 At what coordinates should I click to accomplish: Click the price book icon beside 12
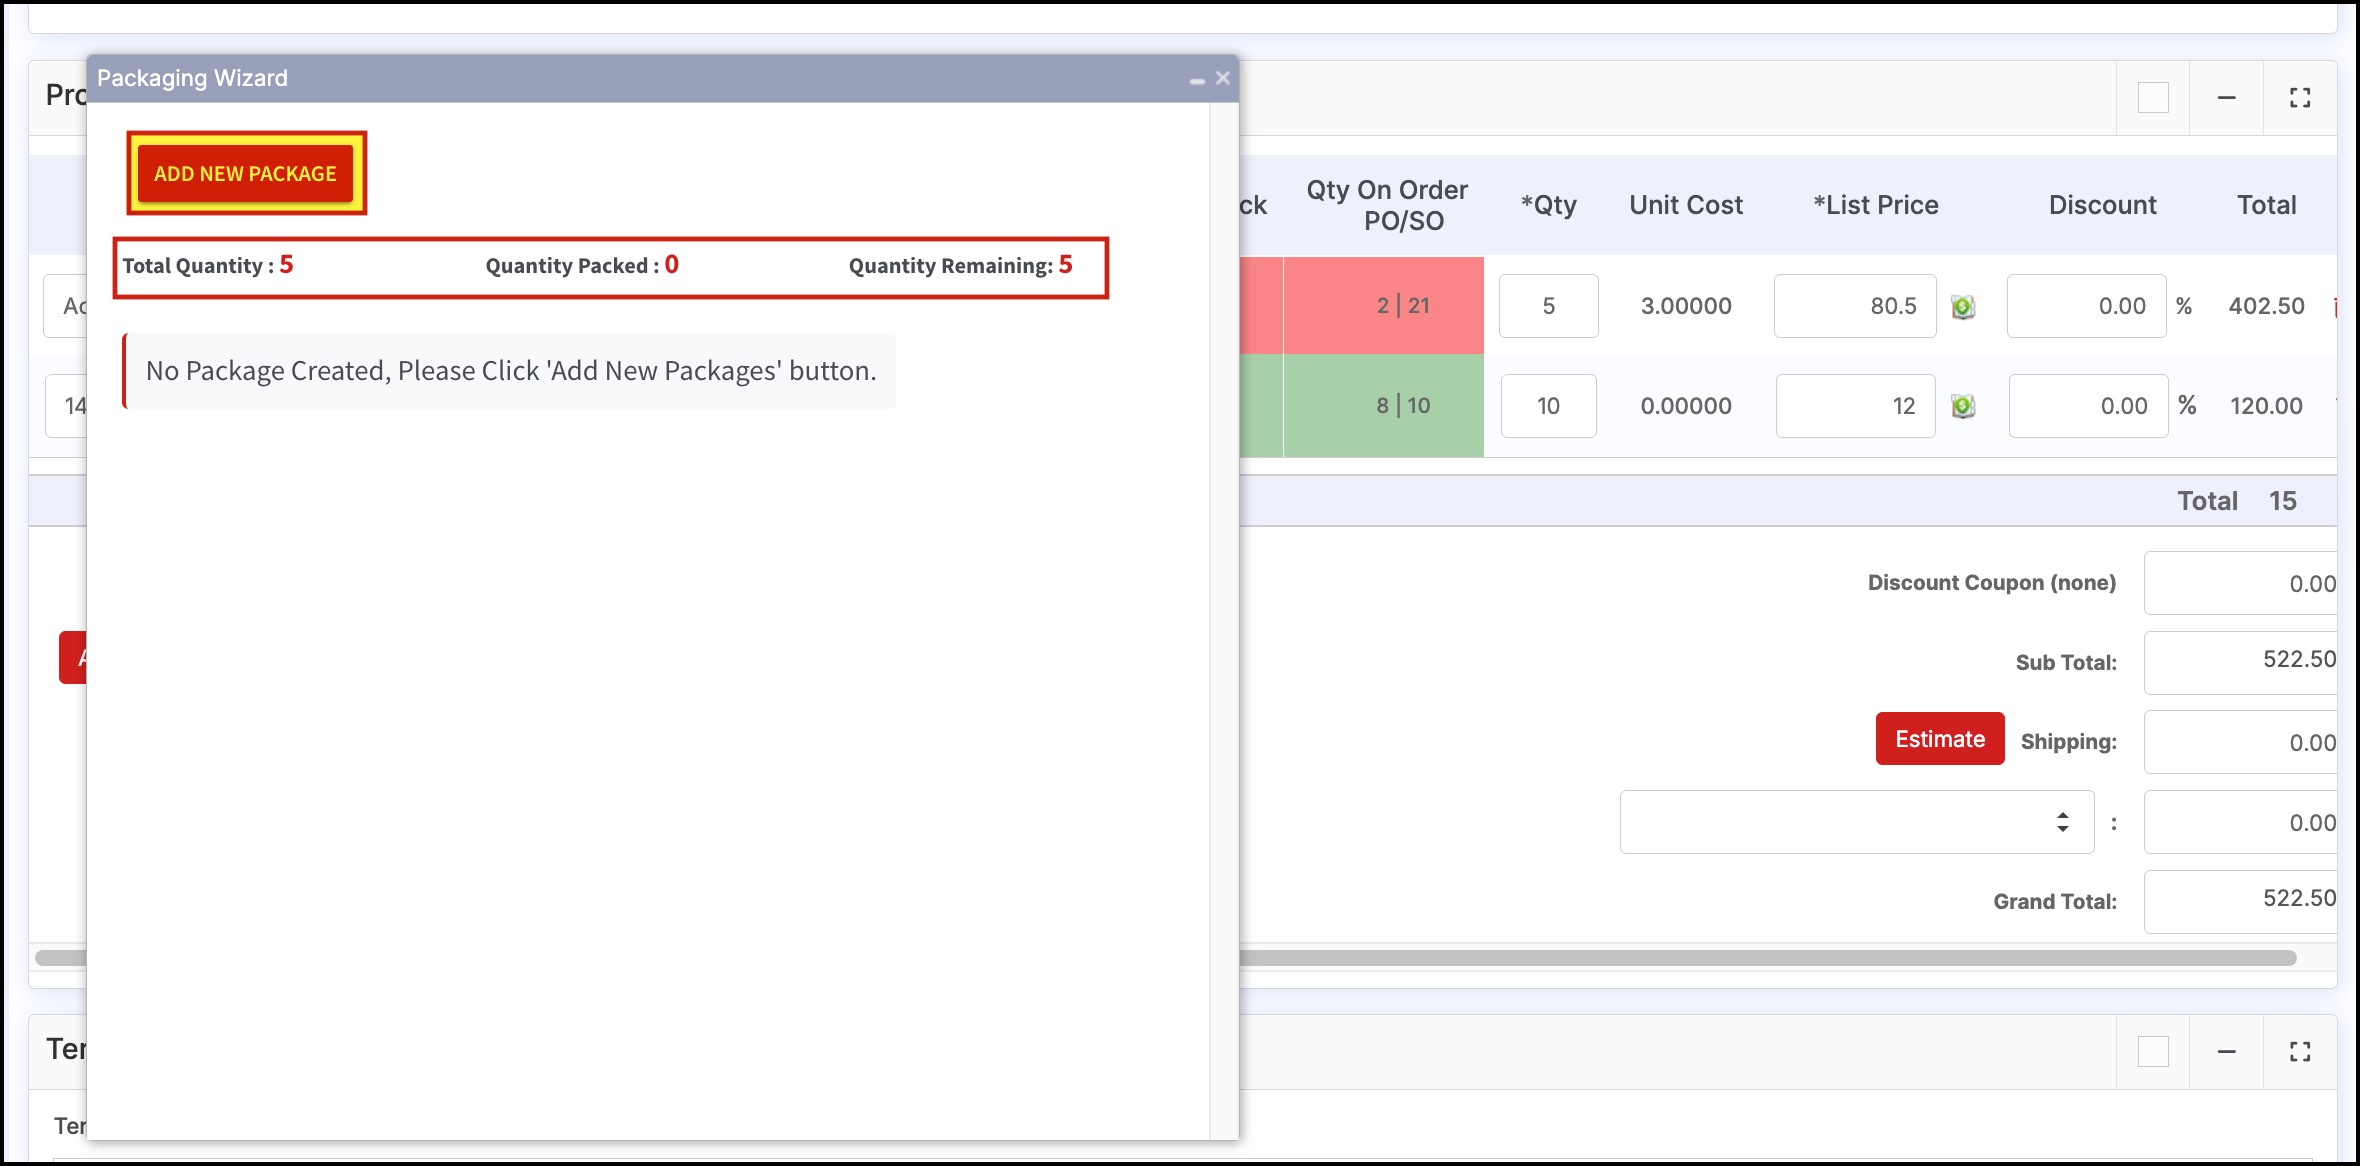1962,406
